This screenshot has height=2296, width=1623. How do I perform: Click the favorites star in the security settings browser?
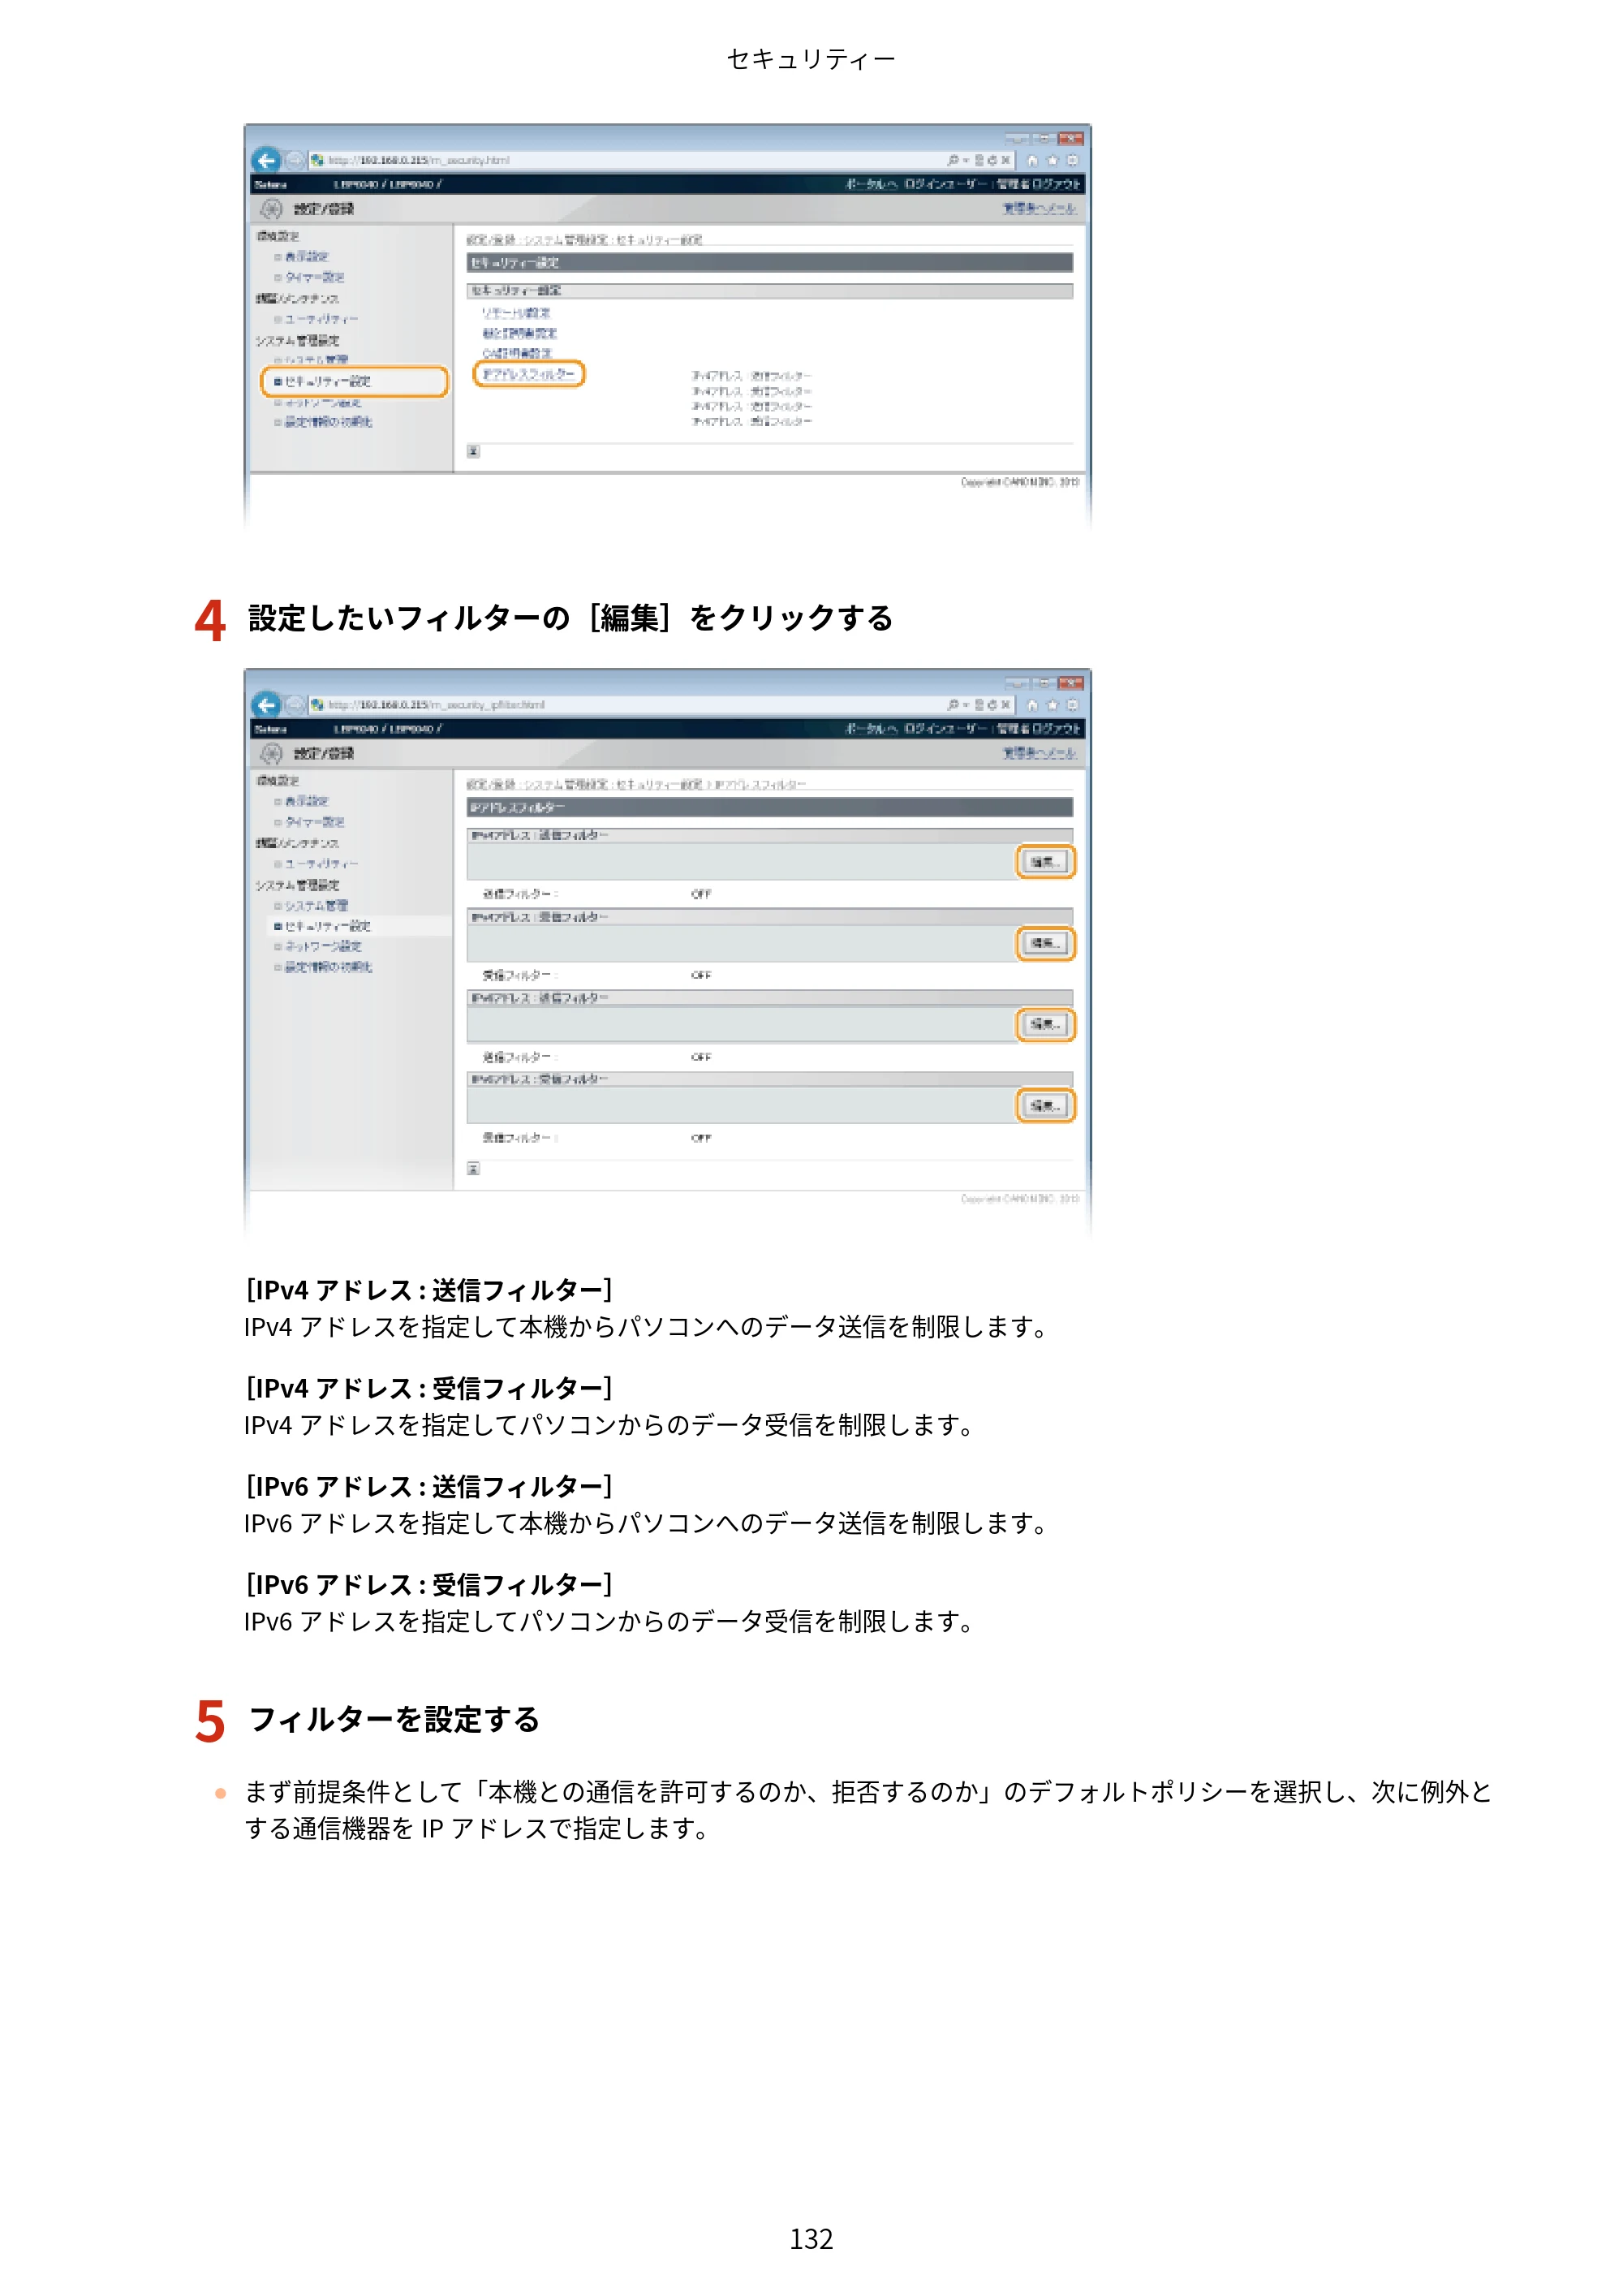tap(1052, 160)
